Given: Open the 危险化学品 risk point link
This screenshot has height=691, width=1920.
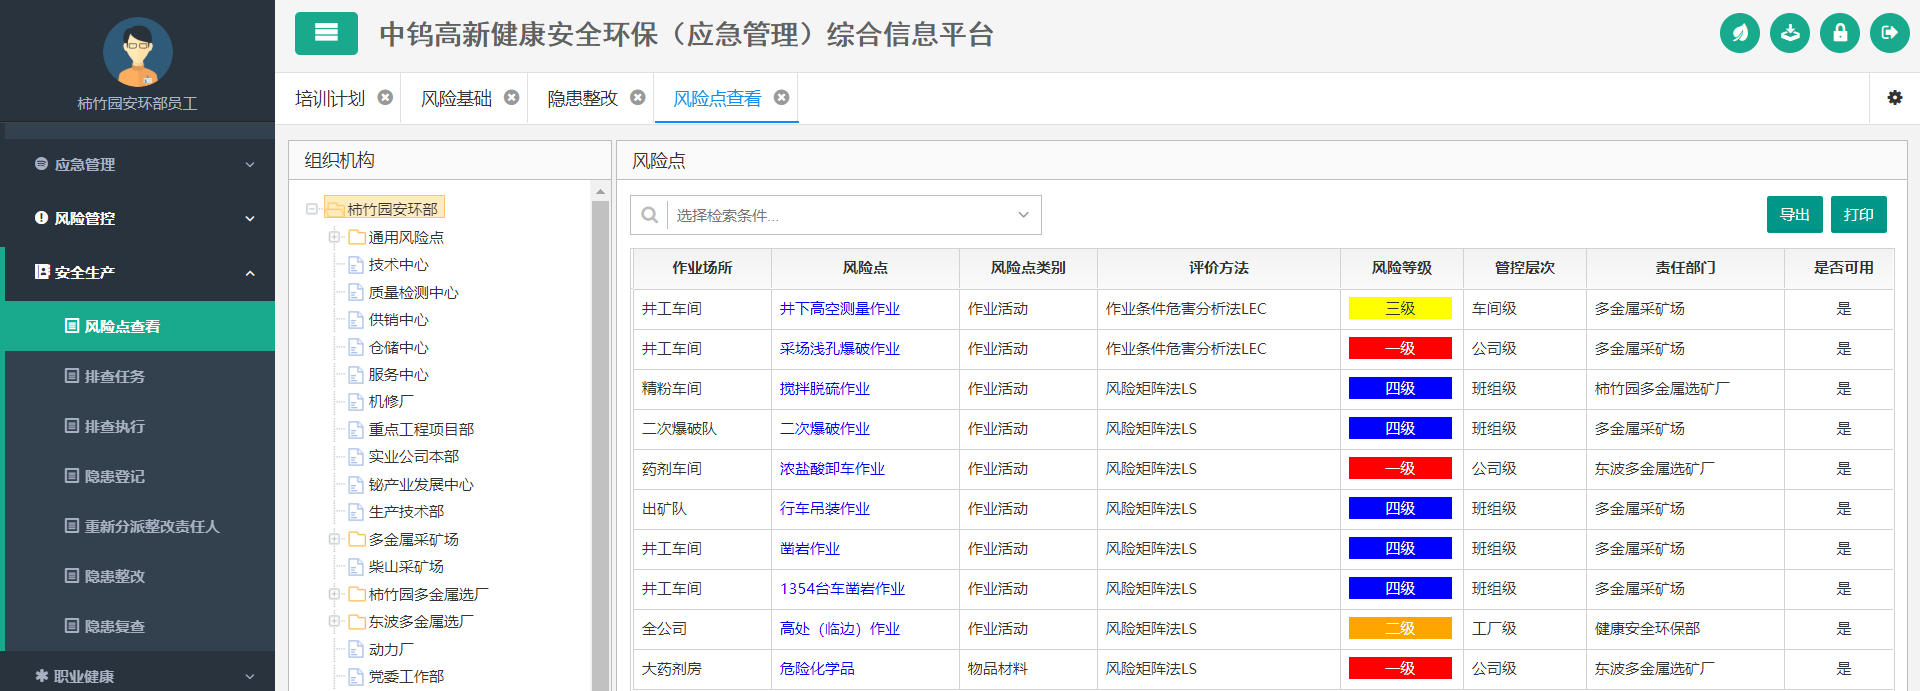Looking at the screenshot, I should tap(817, 669).
